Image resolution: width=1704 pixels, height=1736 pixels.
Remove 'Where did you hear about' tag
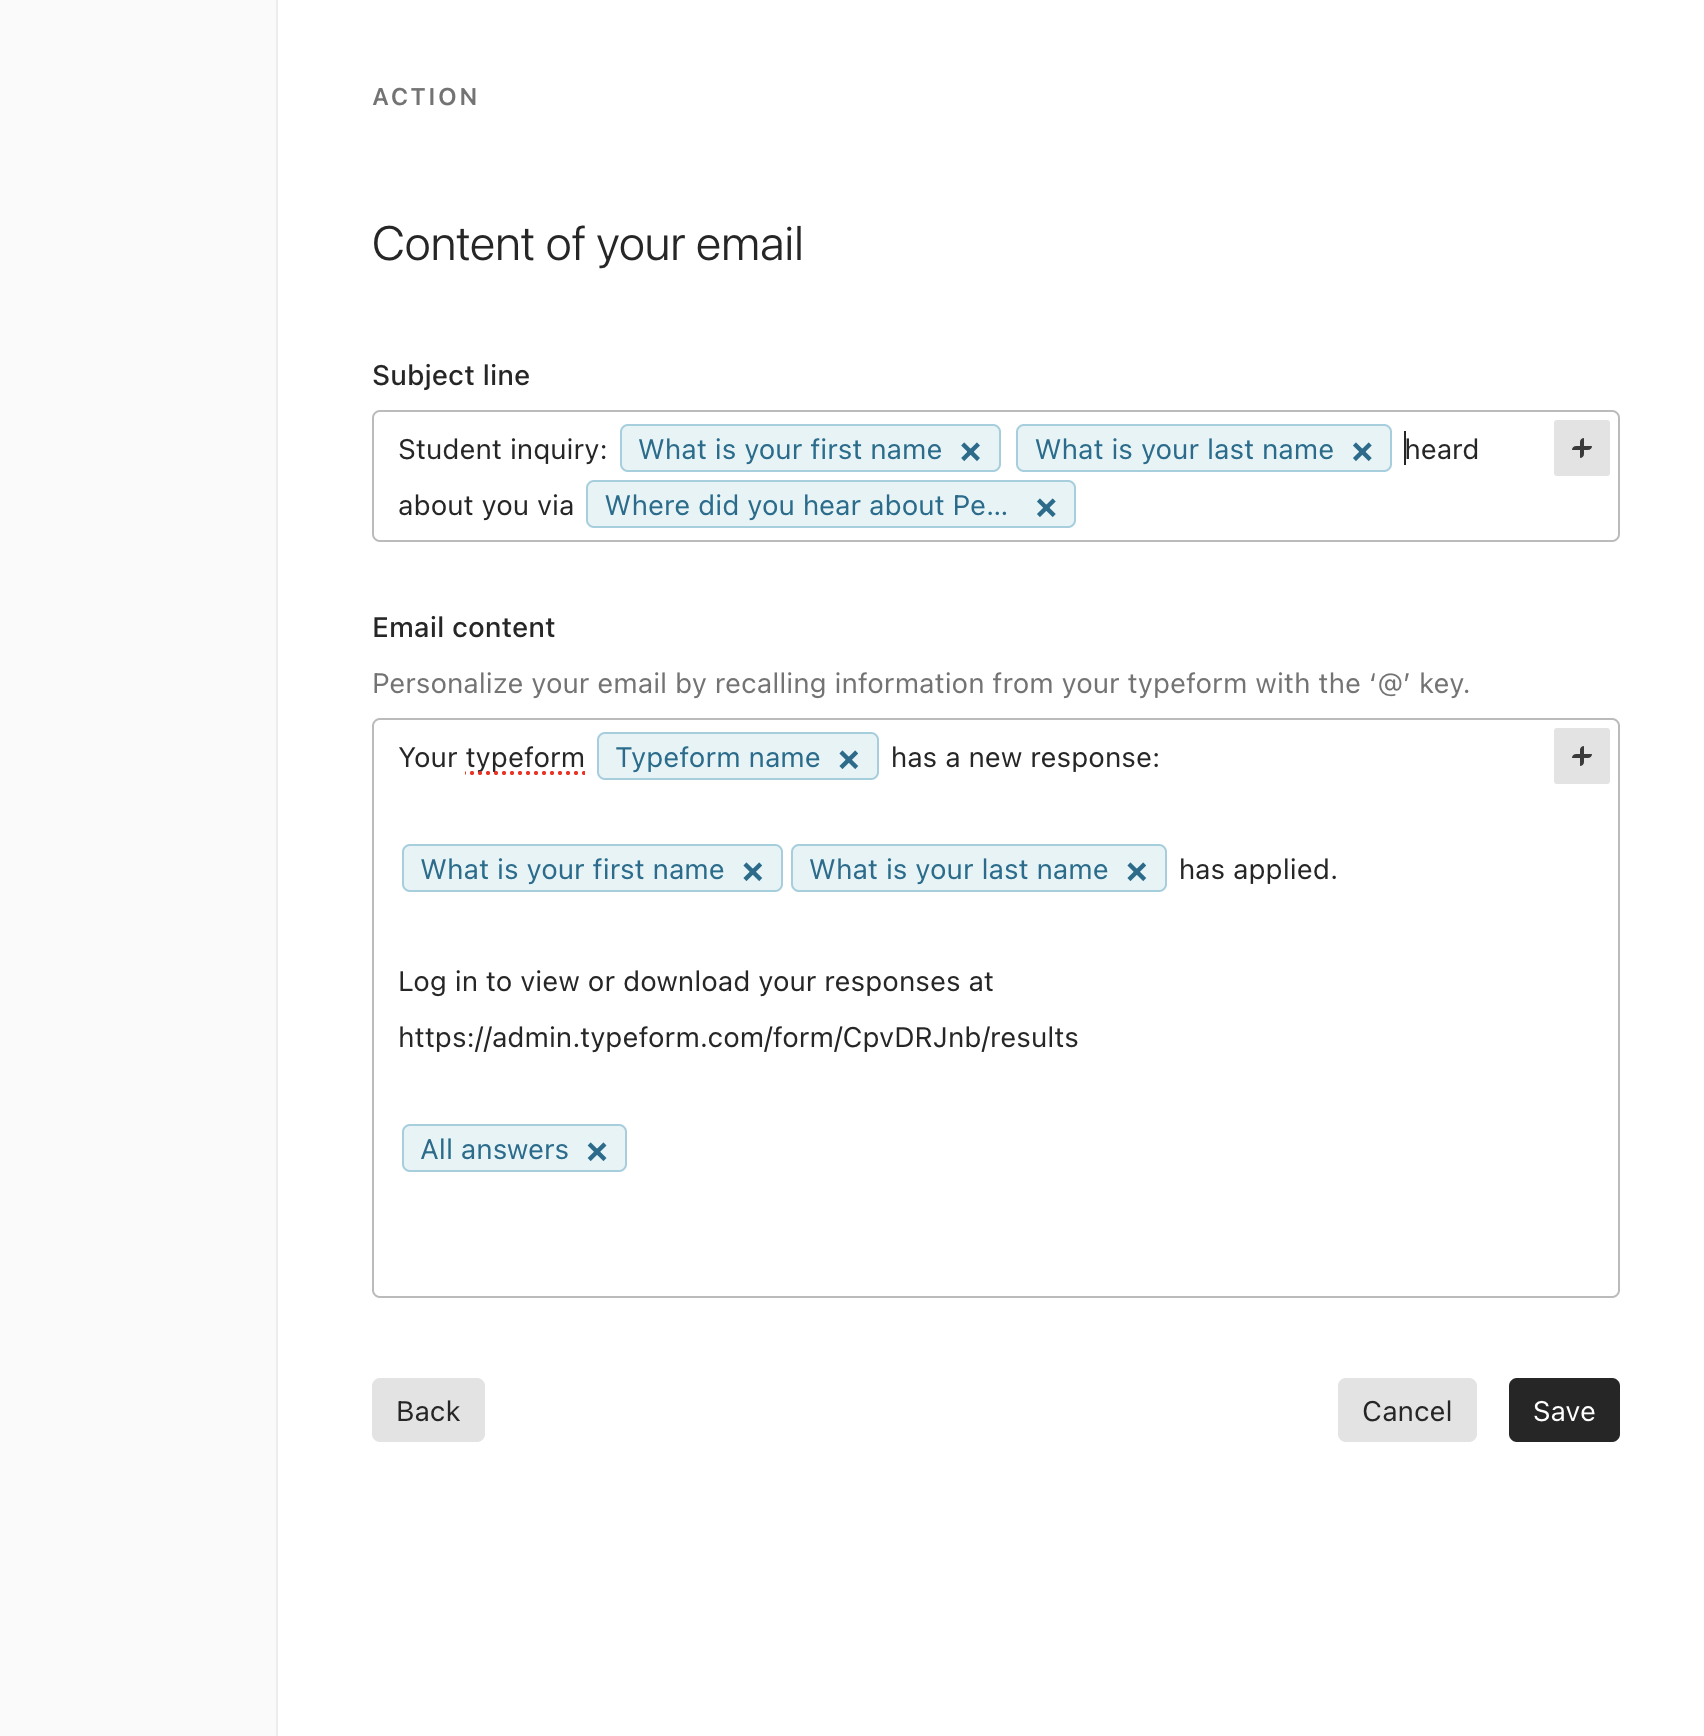(x=1046, y=507)
